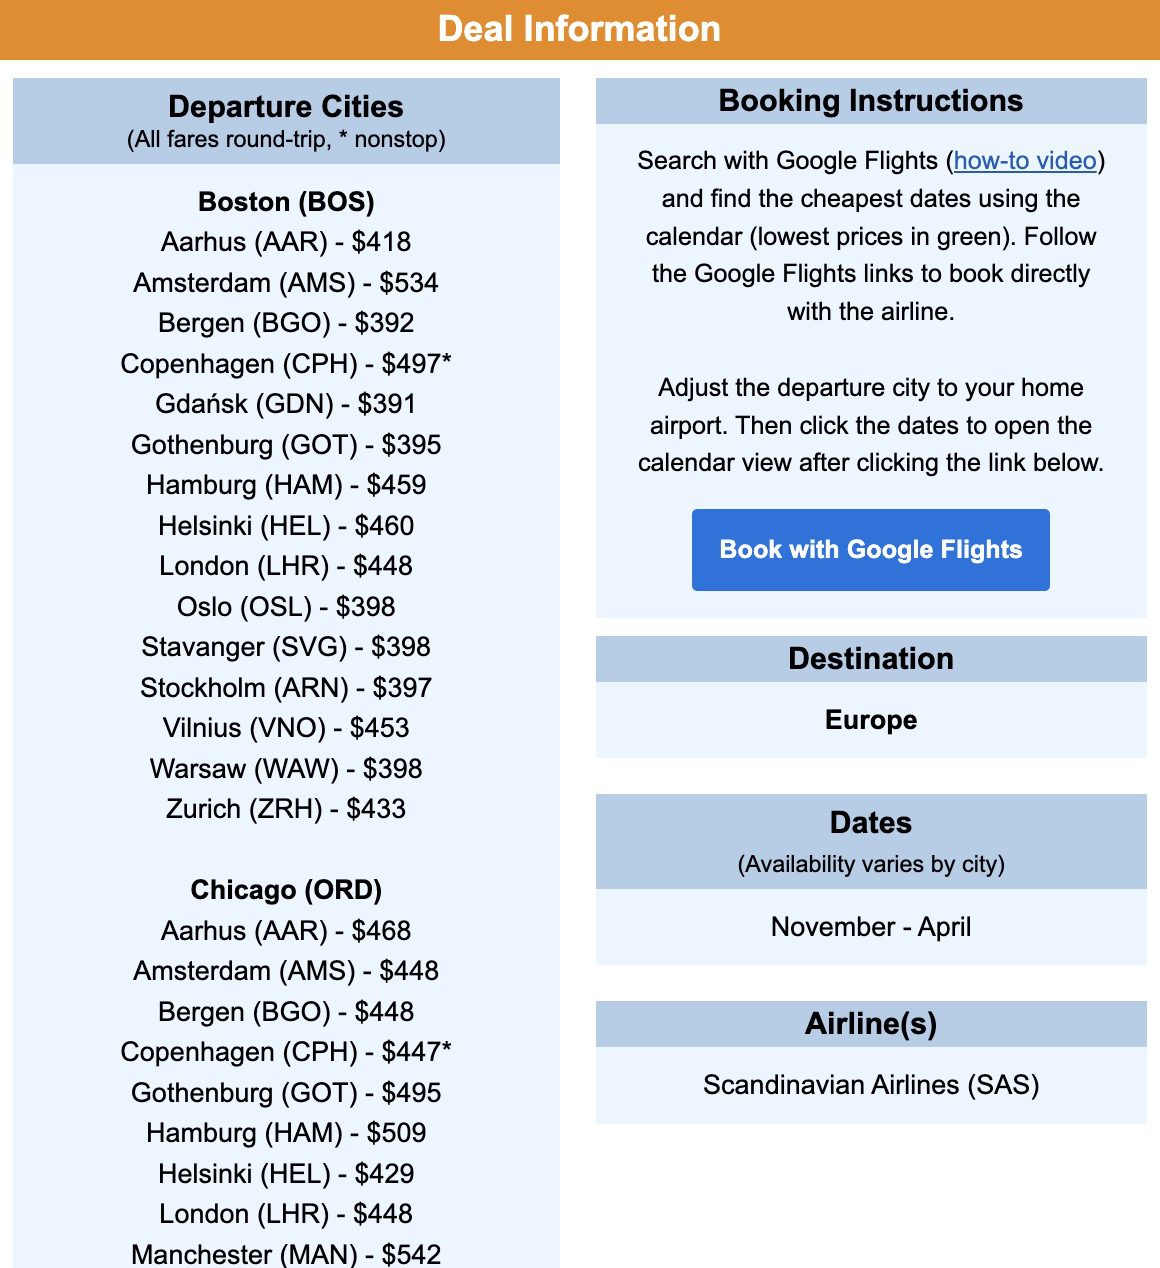
Task: Open the how-to video link
Action: pos(1022,160)
